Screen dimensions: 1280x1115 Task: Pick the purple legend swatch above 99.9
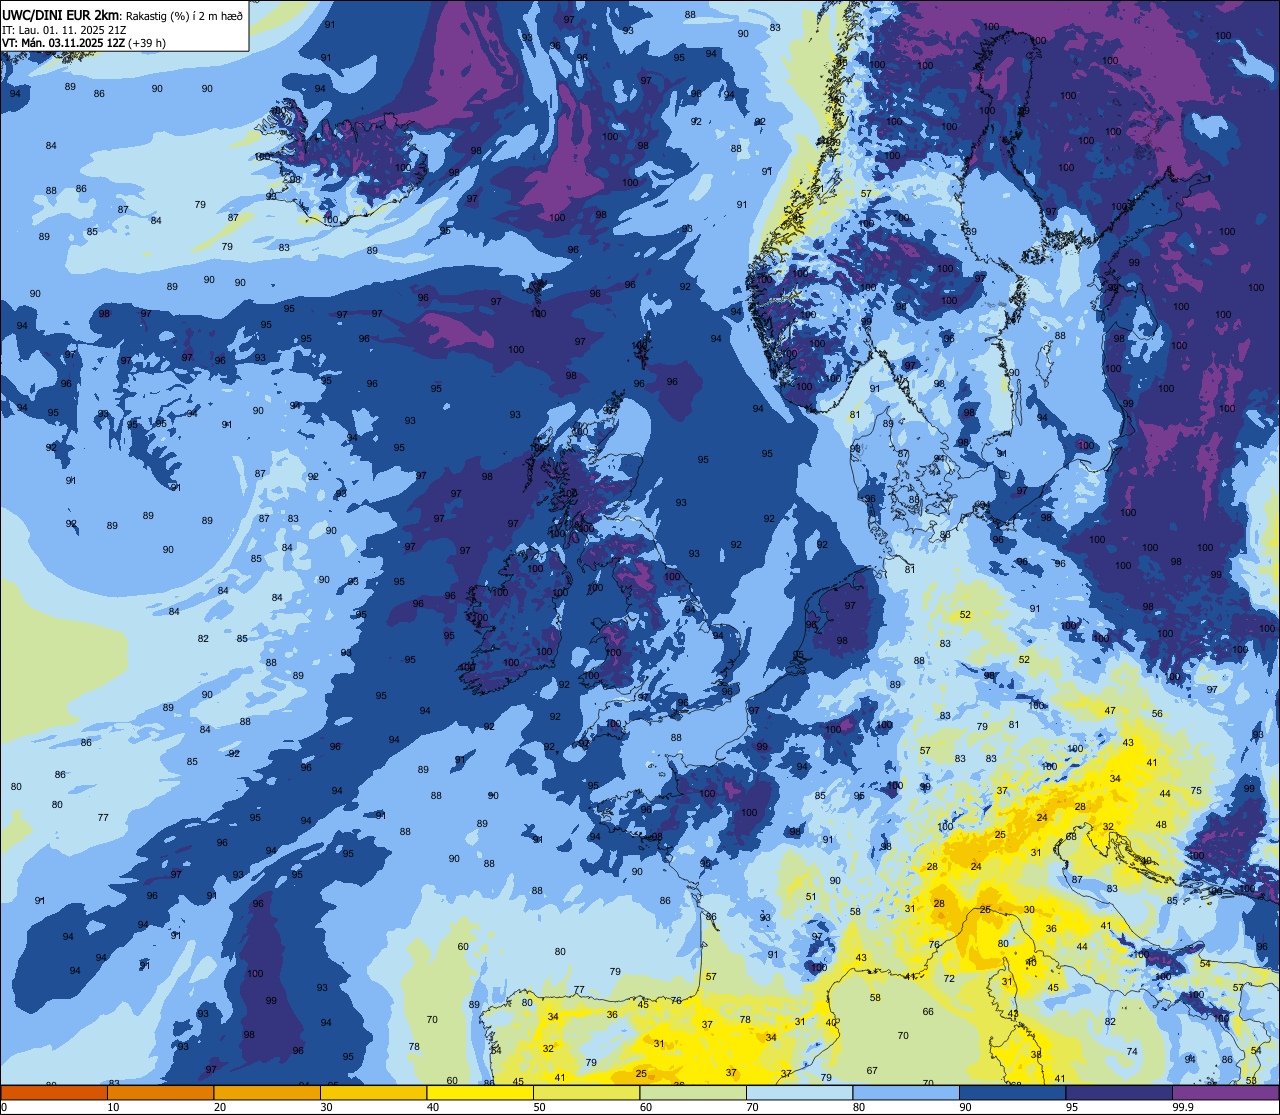(x=1225, y=1092)
